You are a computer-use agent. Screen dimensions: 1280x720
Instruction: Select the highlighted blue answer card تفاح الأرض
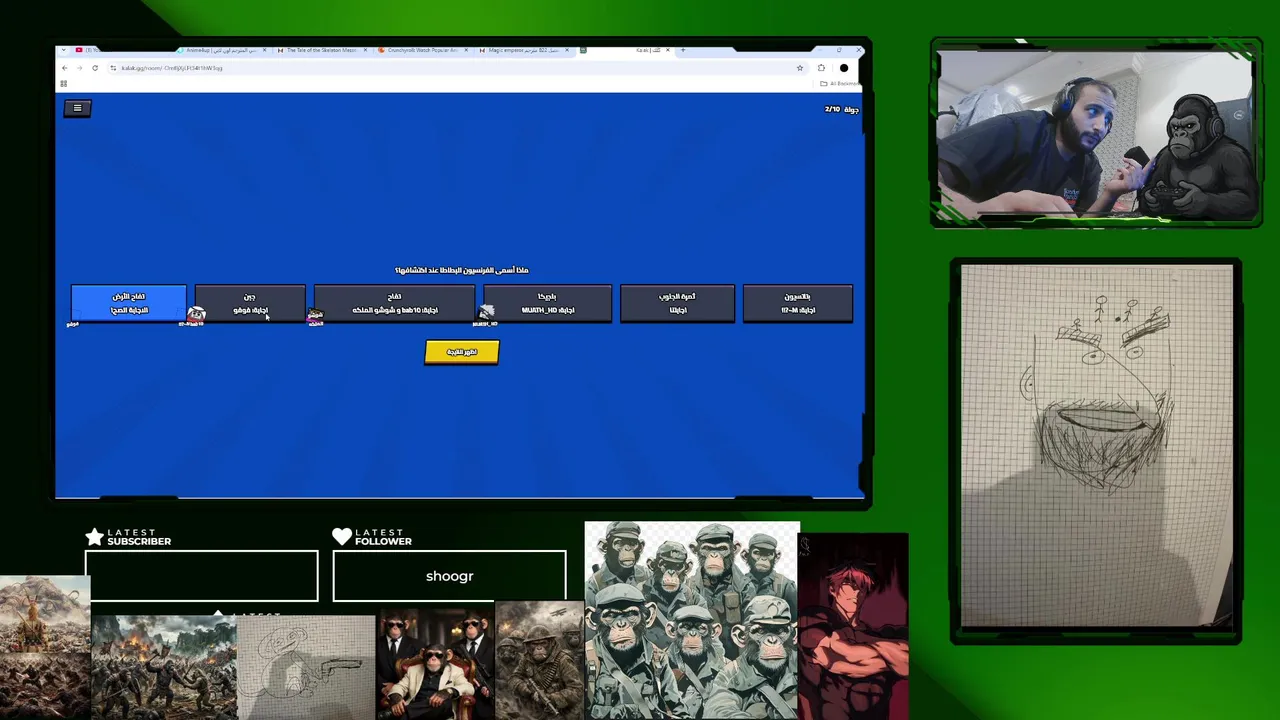coord(128,303)
